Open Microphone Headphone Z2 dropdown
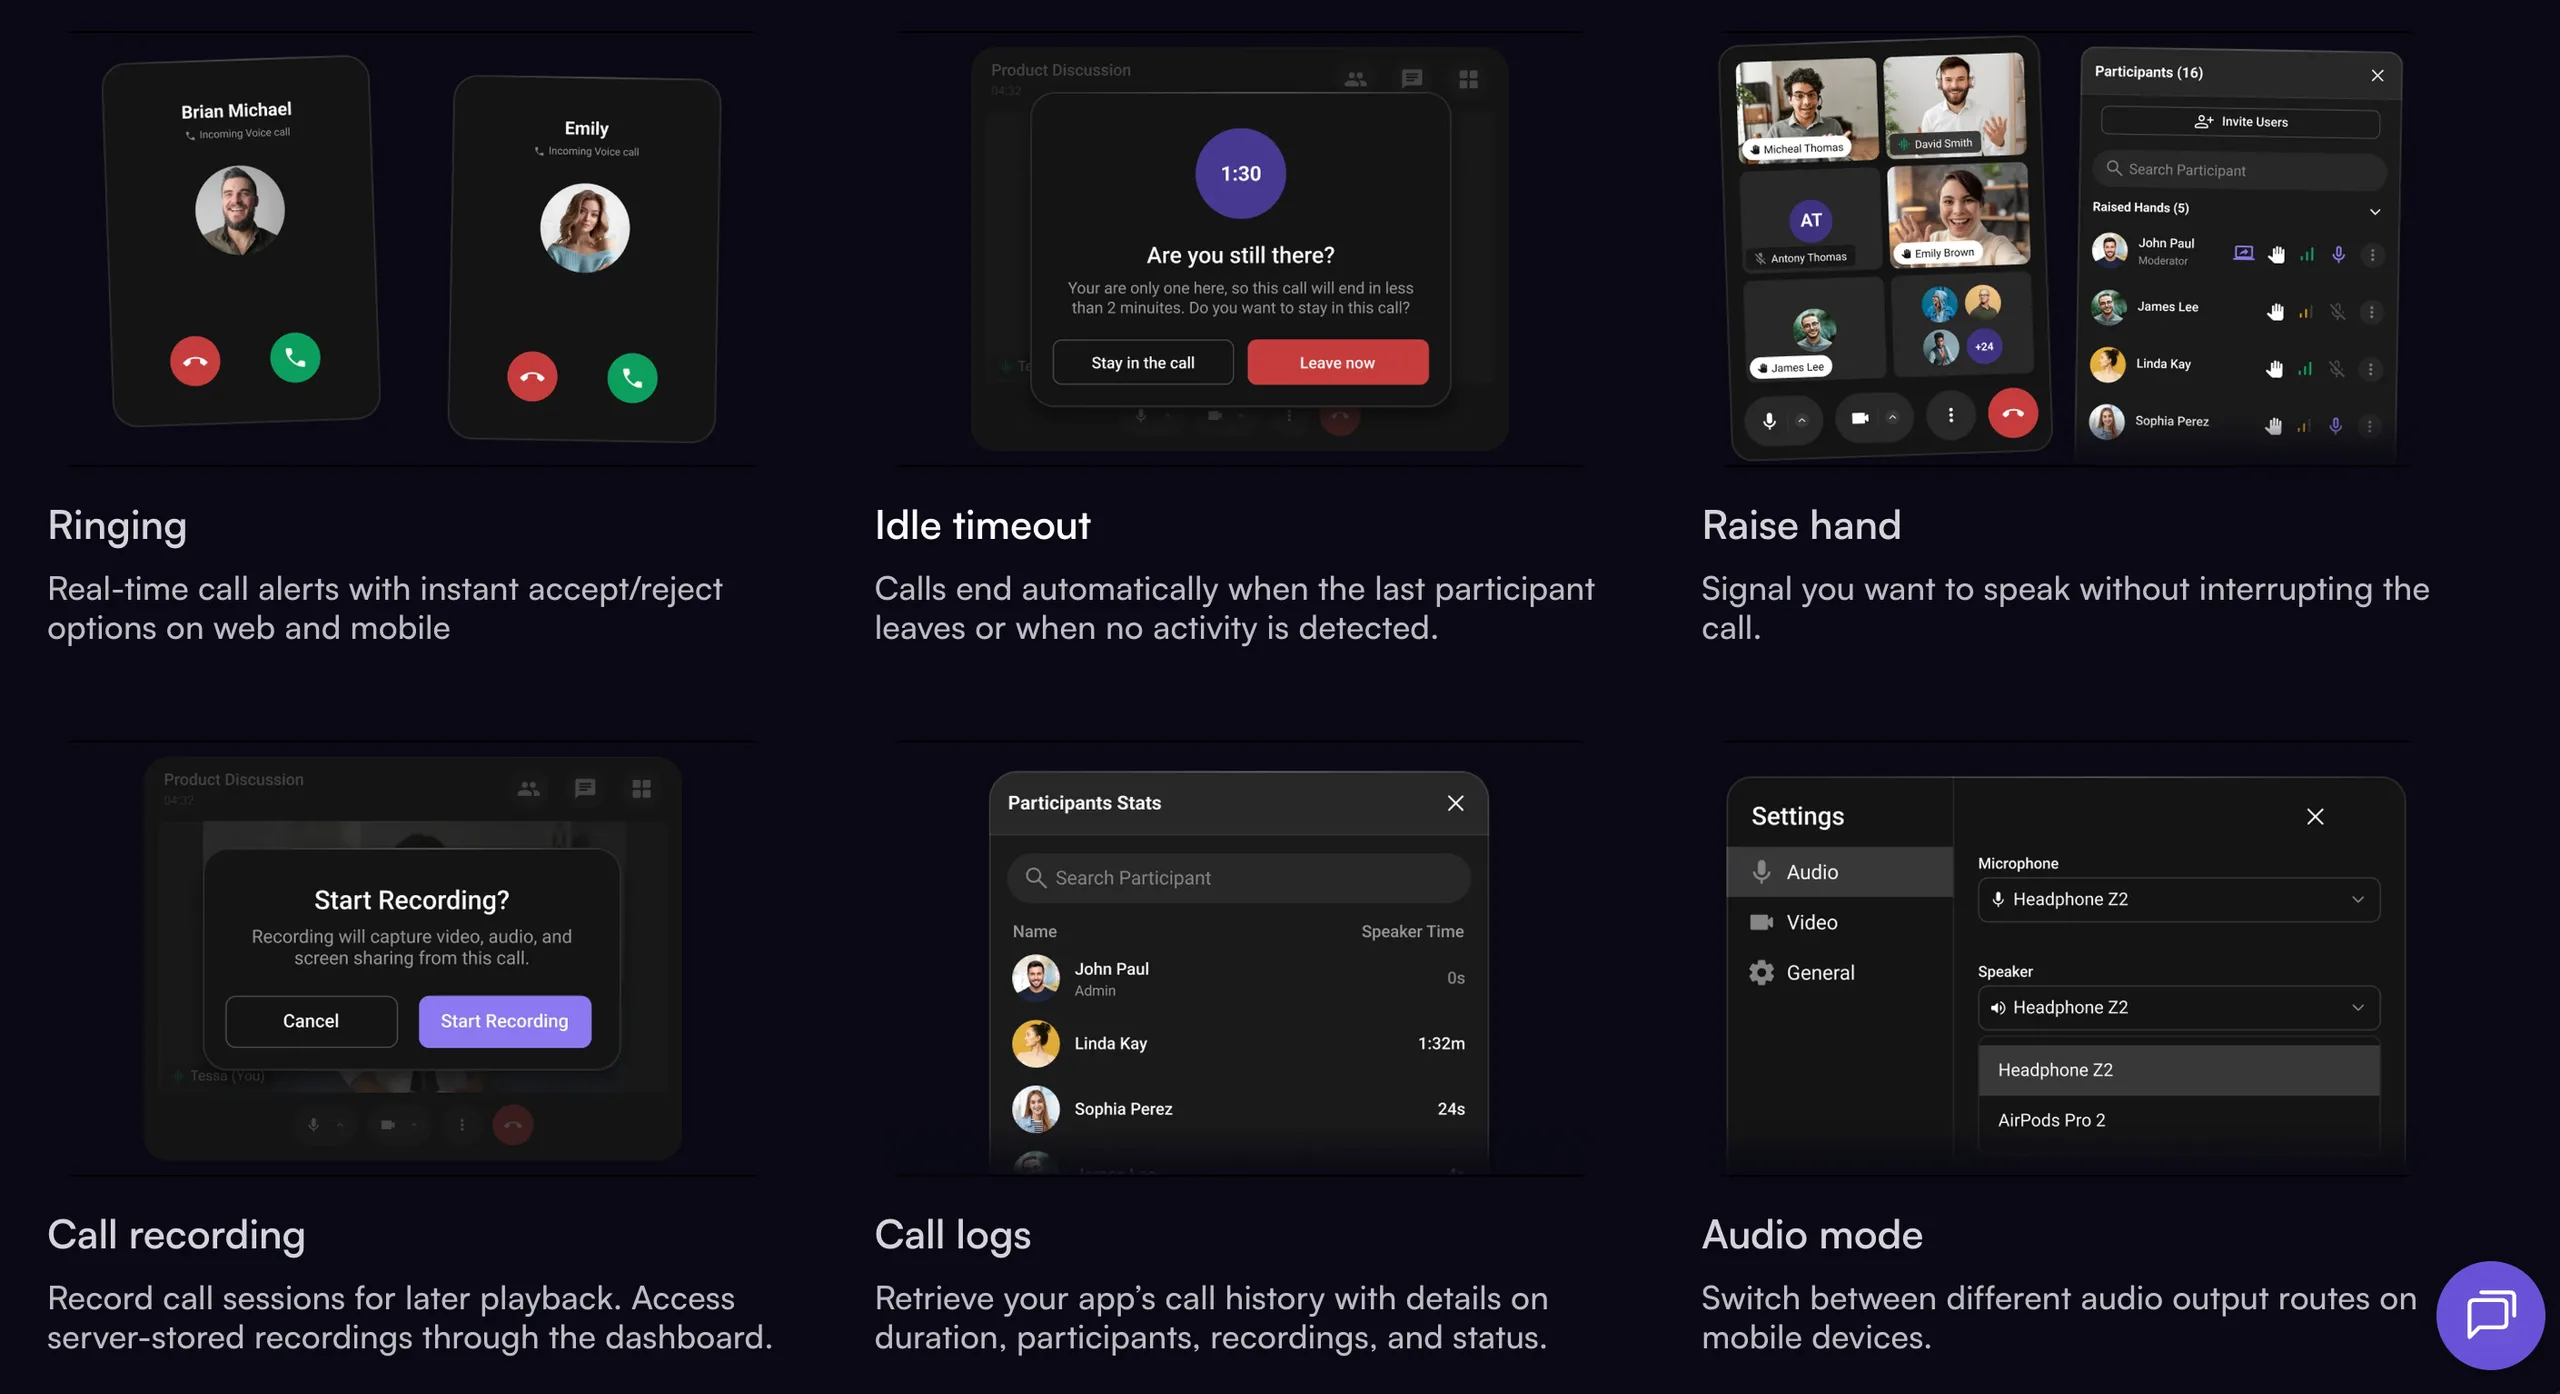Image resolution: width=2560 pixels, height=1394 pixels. [2178, 899]
